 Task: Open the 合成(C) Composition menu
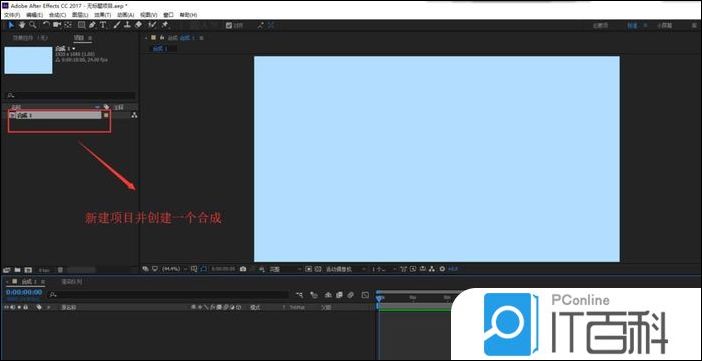(57, 15)
